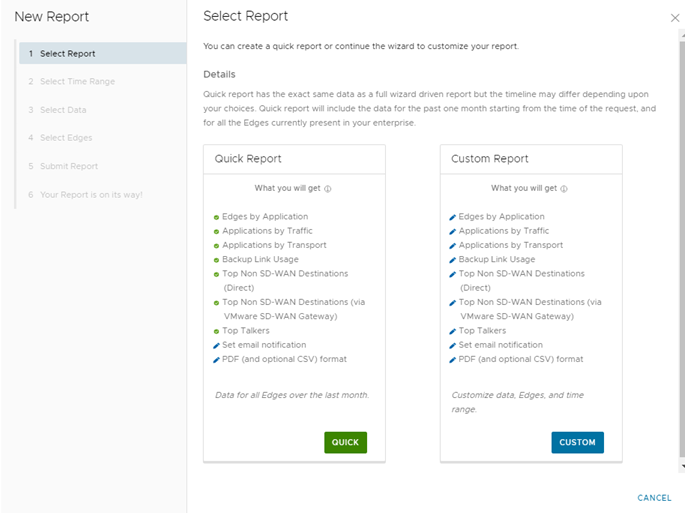The width and height of the screenshot is (685, 513).
Task: Click the info icon in Quick Report card
Action: pos(328,188)
